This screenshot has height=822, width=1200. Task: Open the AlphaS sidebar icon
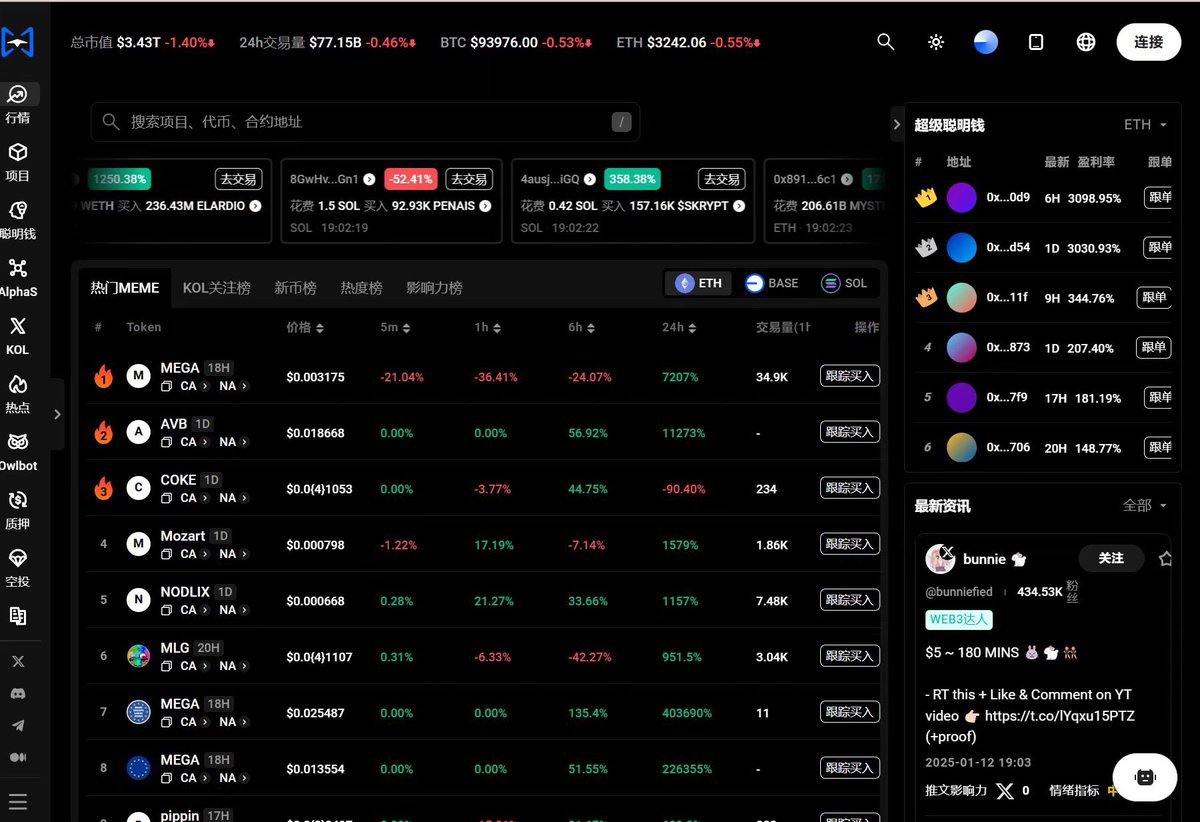click(18, 268)
